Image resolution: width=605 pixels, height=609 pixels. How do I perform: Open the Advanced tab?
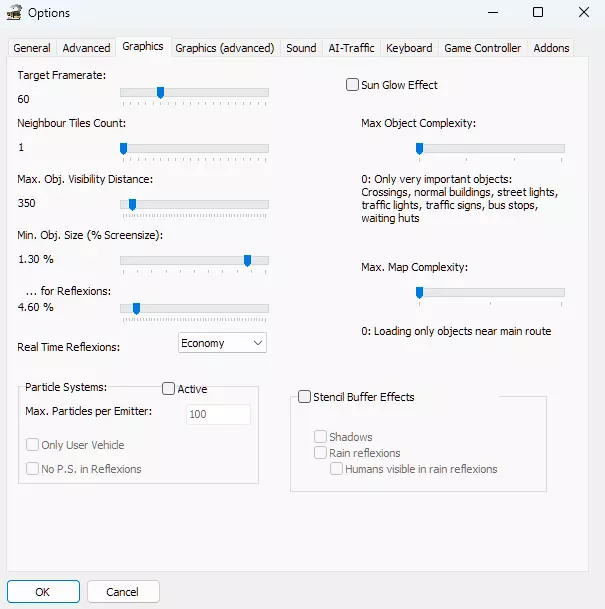(86, 48)
